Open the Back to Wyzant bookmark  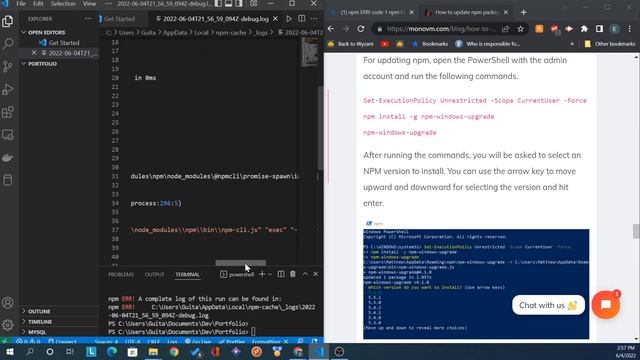coord(351,44)
